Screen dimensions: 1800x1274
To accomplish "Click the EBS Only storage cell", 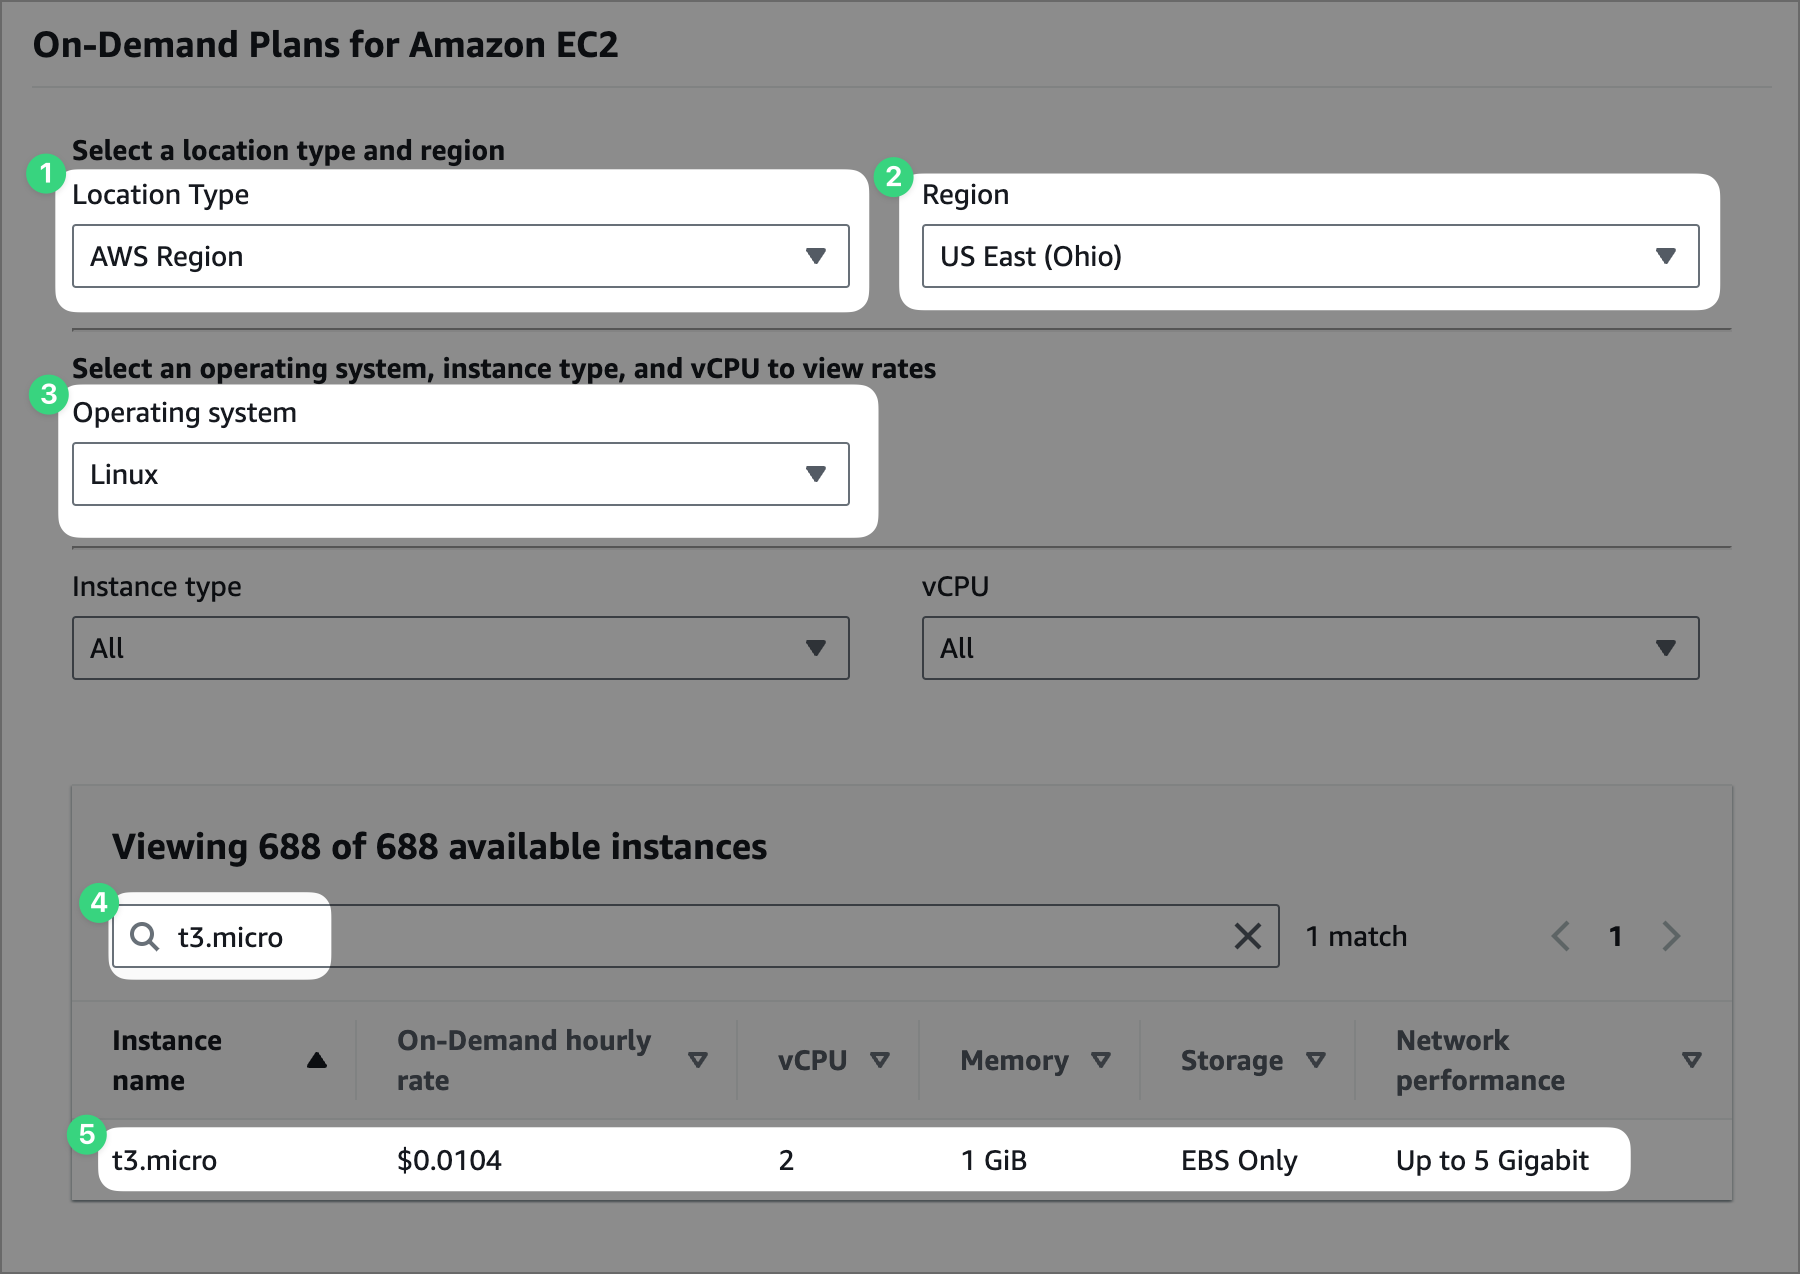I will tap(1239, 1160).
